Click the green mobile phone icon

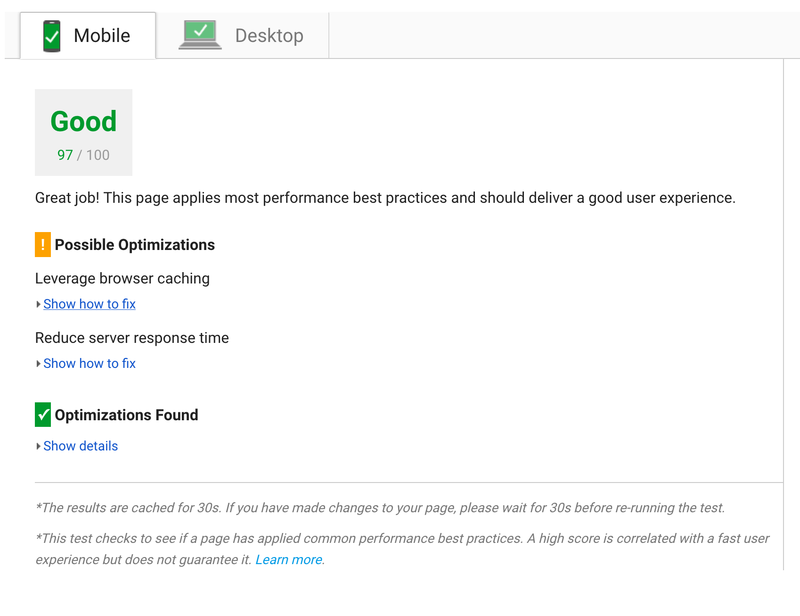click(52, 36)
